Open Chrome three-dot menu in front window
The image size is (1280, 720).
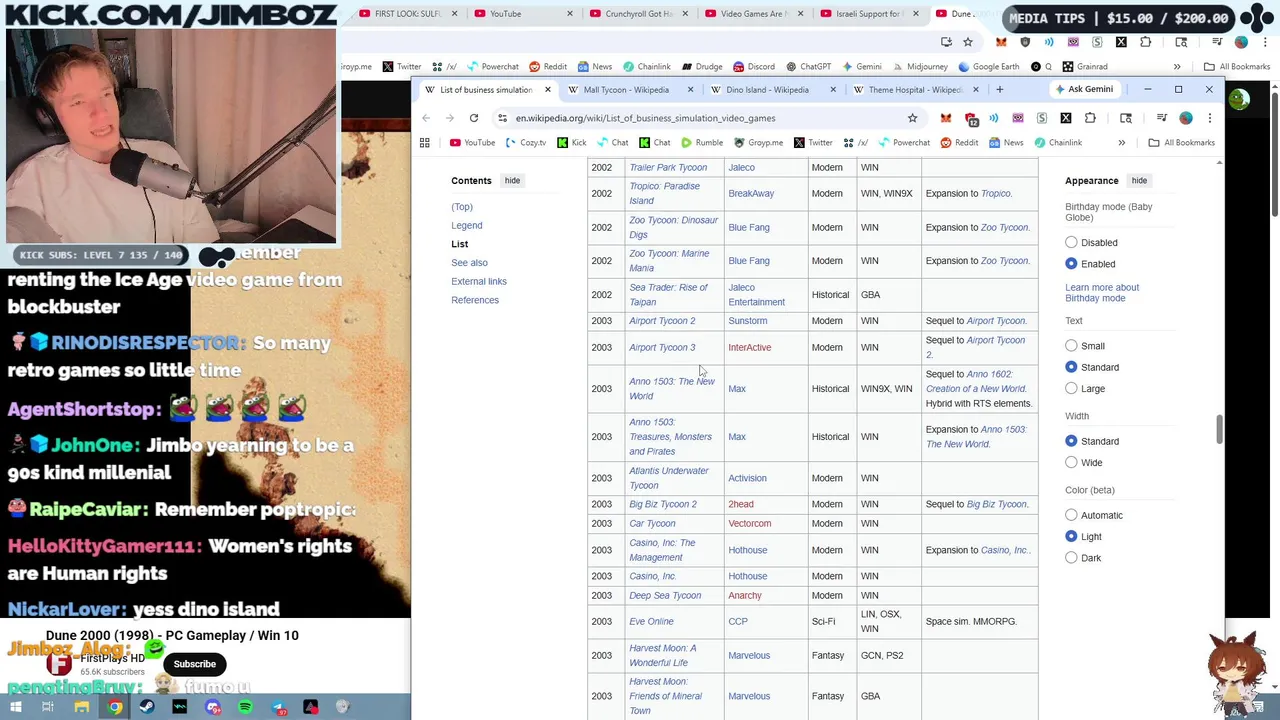pos(1209,118)
